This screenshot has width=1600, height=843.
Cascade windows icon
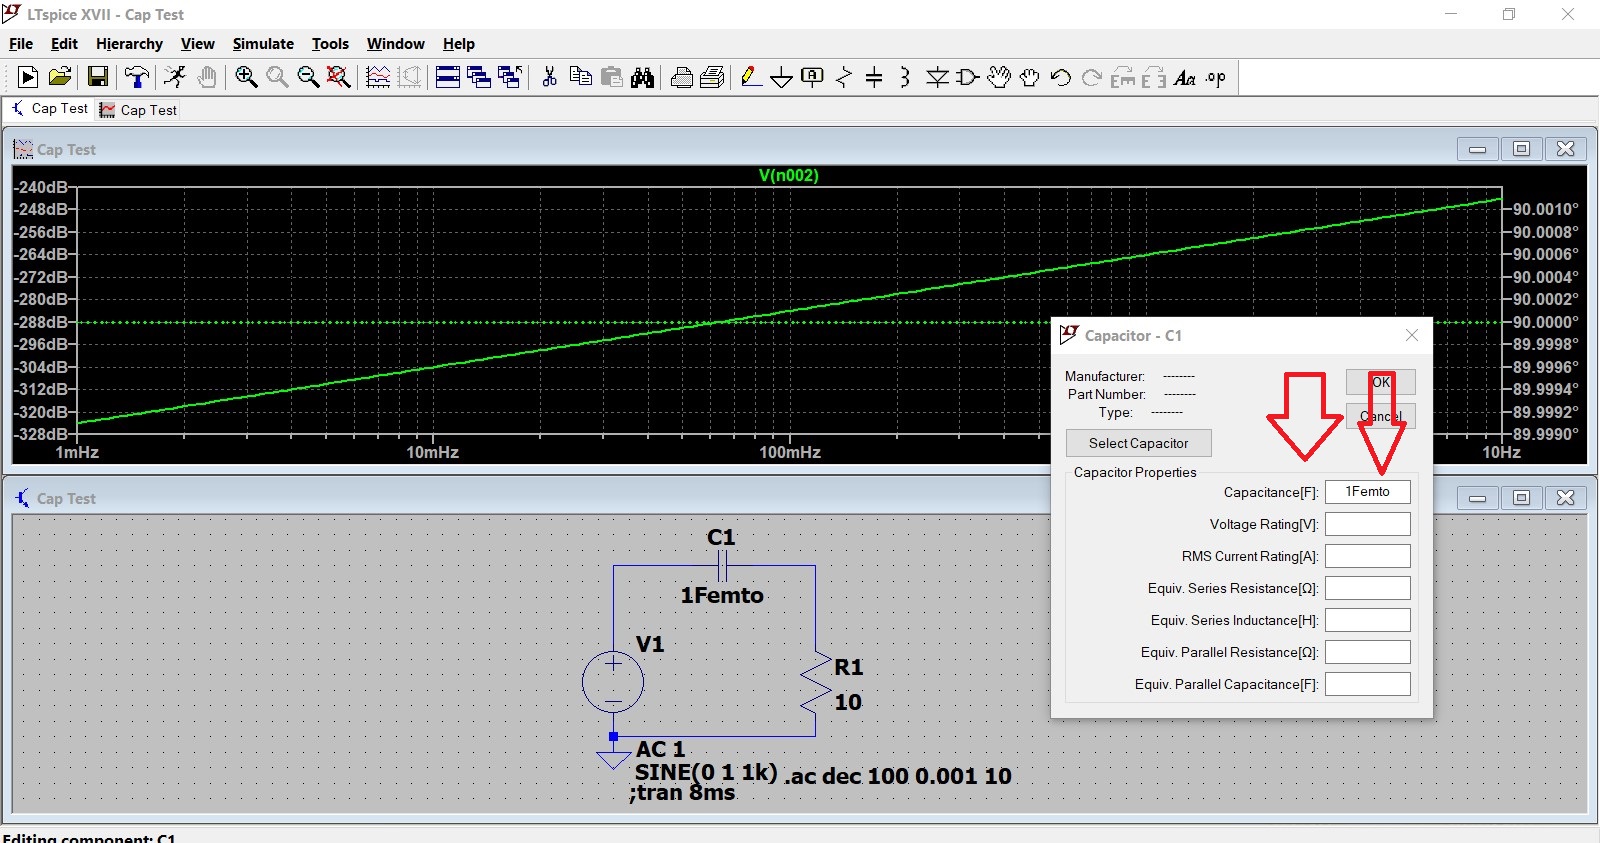(479, 77)
